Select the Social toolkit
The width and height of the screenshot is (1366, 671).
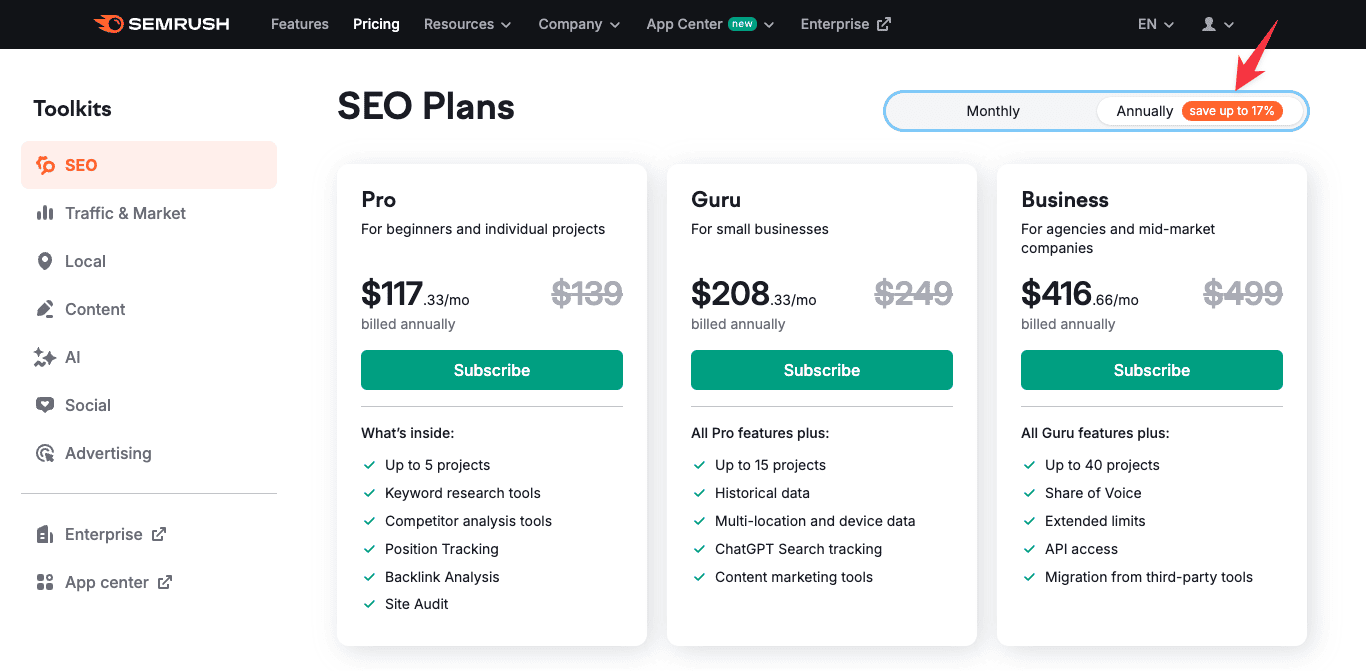coord(149,405)
